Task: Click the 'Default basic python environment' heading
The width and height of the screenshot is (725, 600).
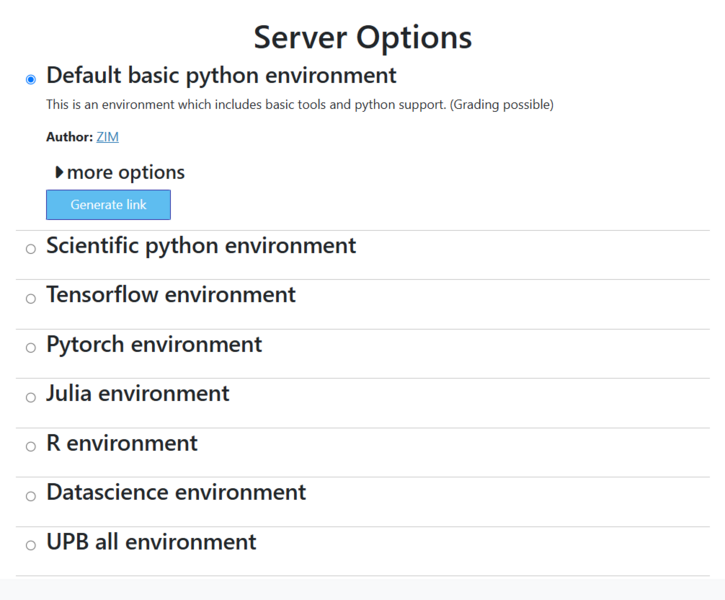Action: point(221,75)
